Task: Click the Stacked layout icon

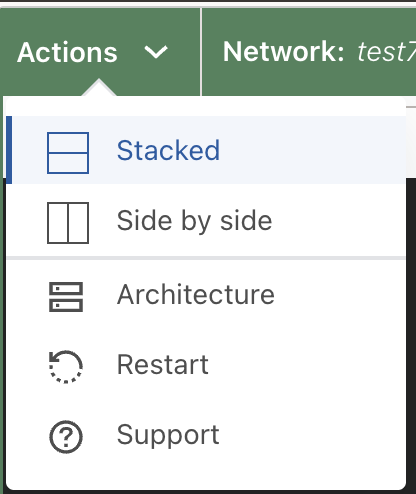Action: (x=68, y=153)
